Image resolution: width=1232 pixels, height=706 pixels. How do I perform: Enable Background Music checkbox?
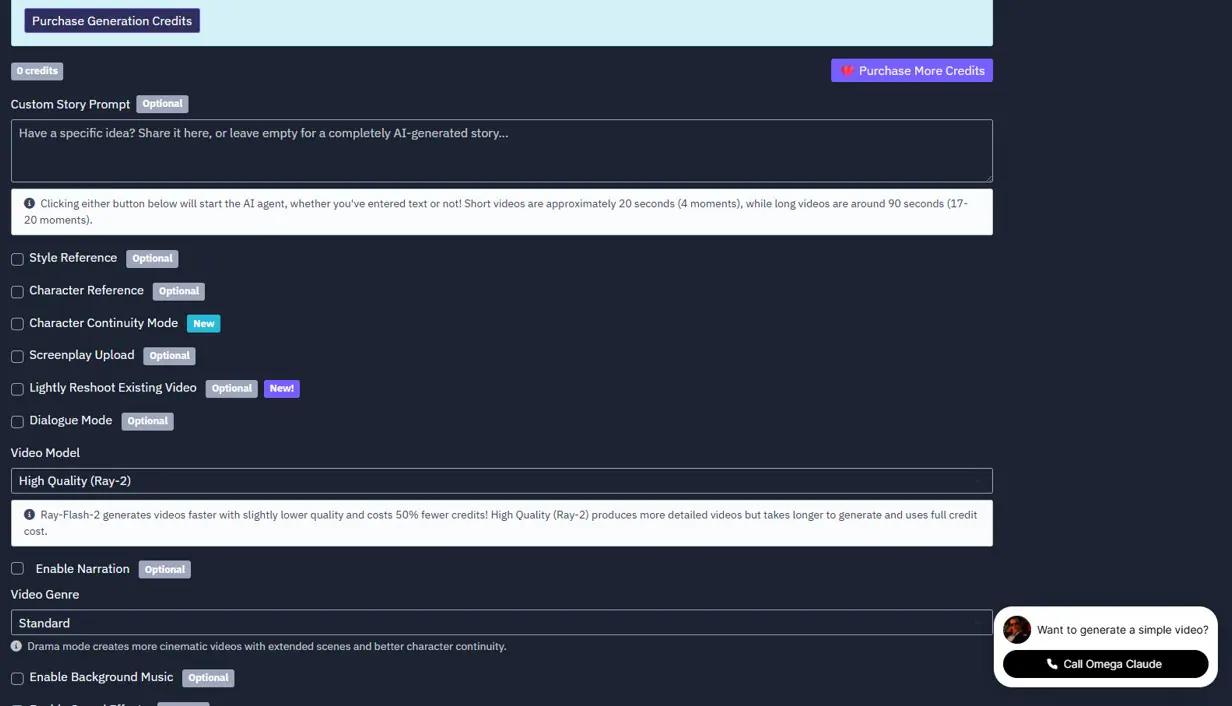pos(17,679)
